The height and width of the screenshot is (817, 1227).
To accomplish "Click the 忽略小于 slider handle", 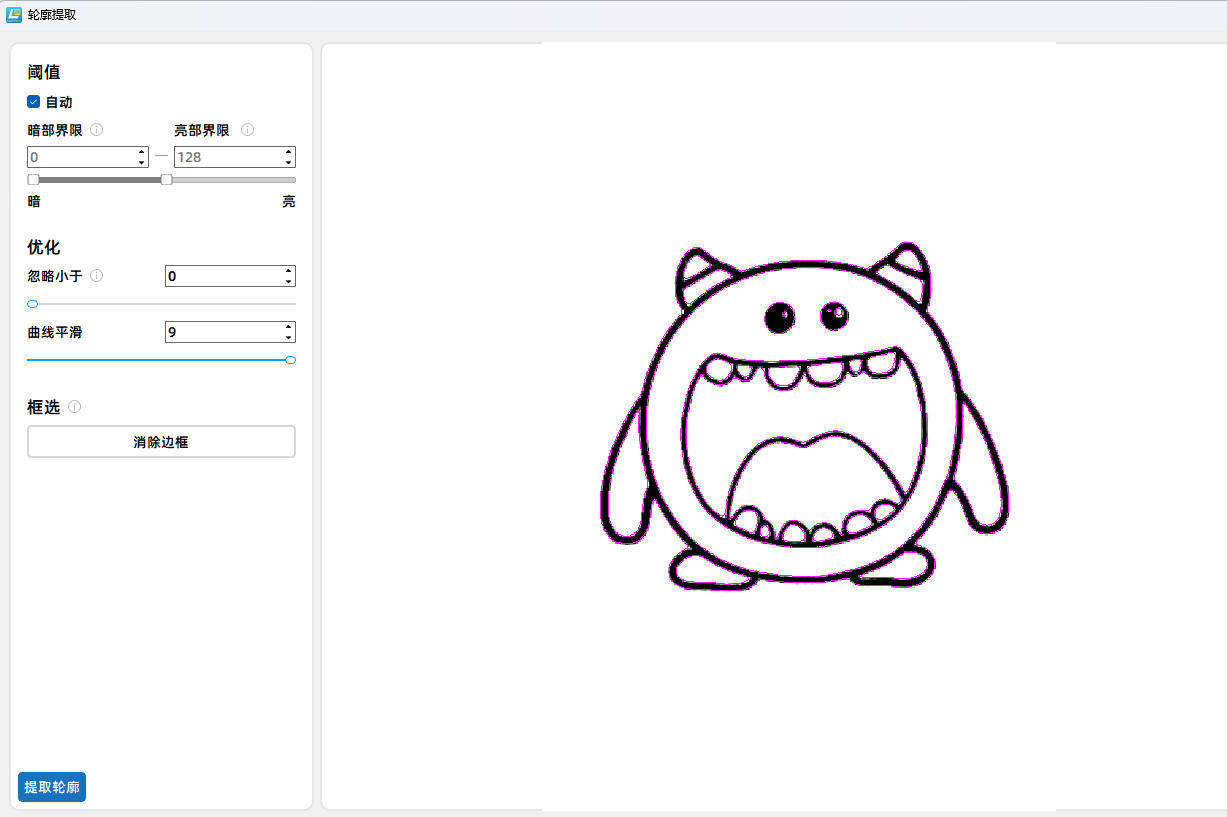I will 33,304.
